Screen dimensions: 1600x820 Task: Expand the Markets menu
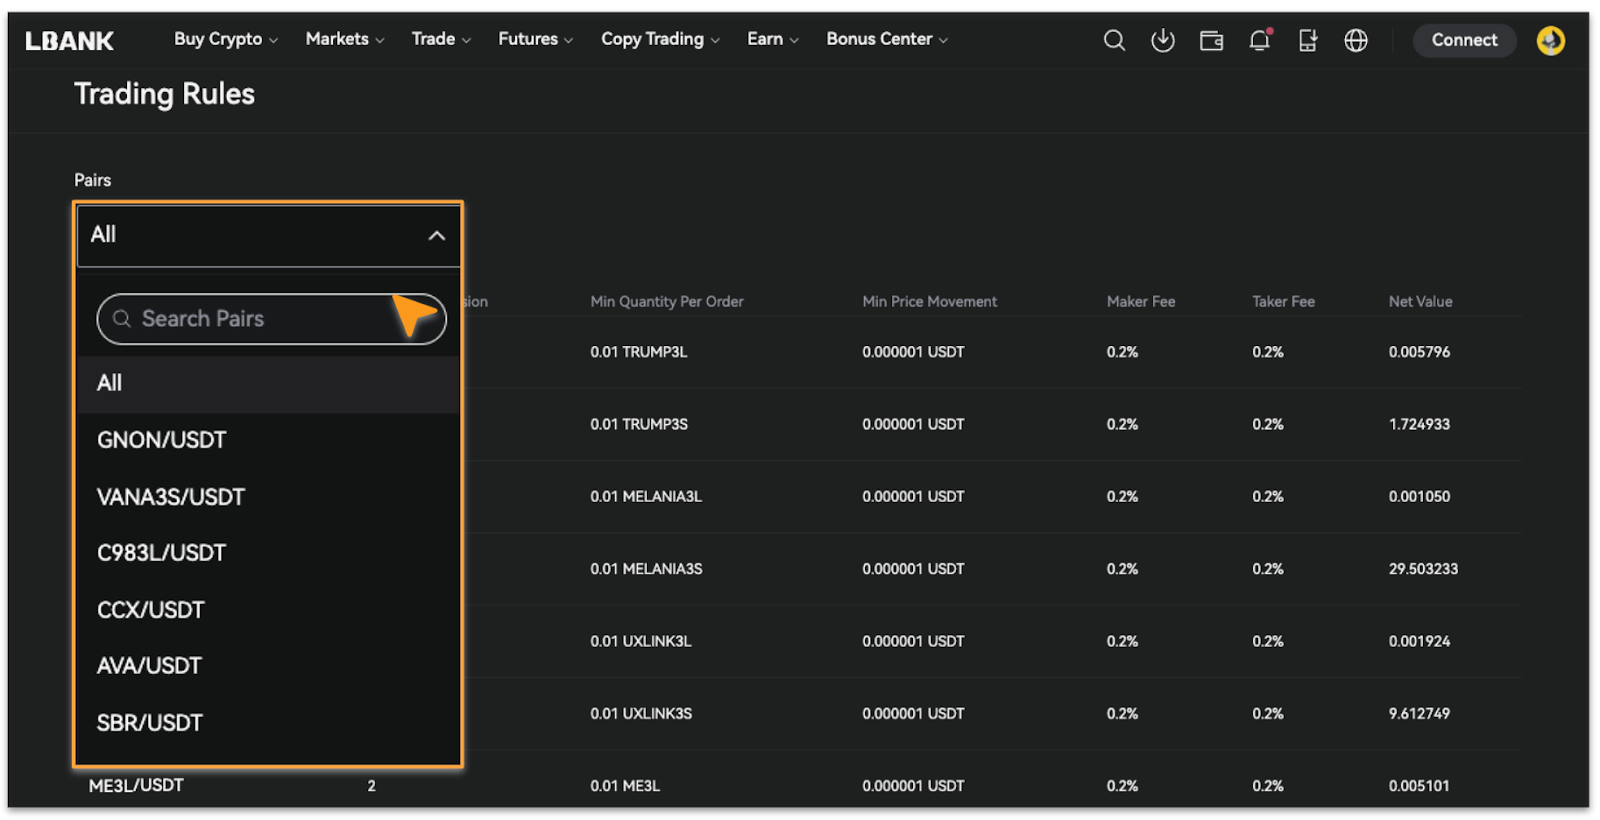pos(345,39)
